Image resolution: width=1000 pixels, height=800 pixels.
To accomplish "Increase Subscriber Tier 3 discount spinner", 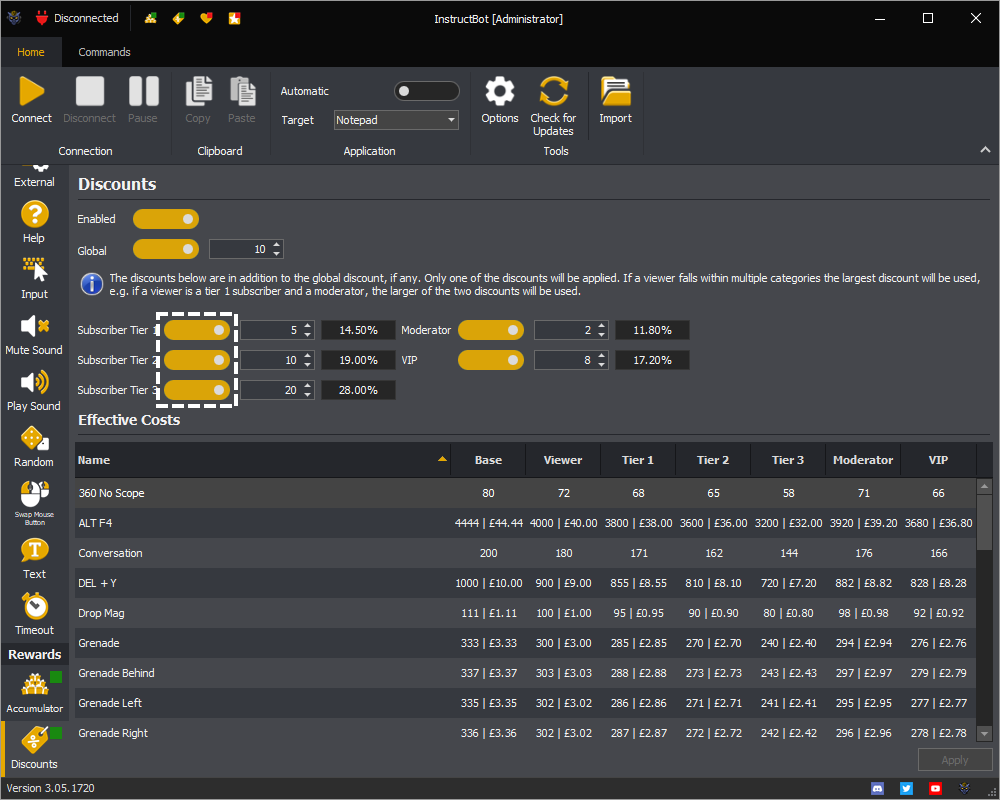I will [307, 385].
